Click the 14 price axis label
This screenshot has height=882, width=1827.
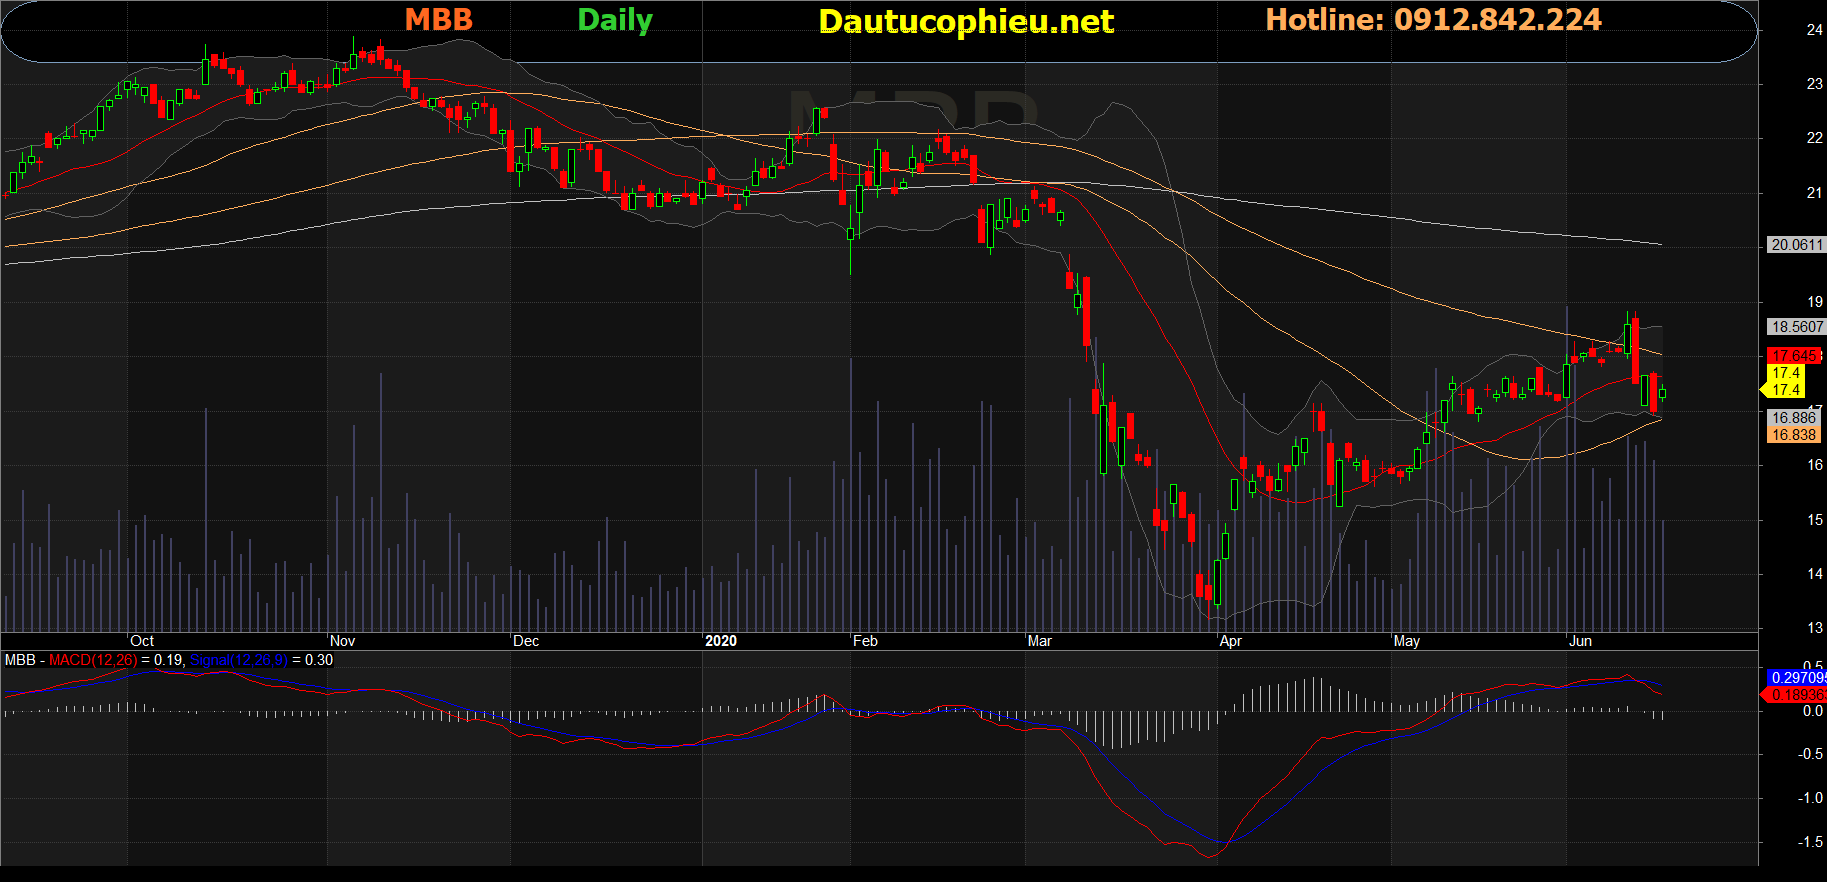[1814, 574]
